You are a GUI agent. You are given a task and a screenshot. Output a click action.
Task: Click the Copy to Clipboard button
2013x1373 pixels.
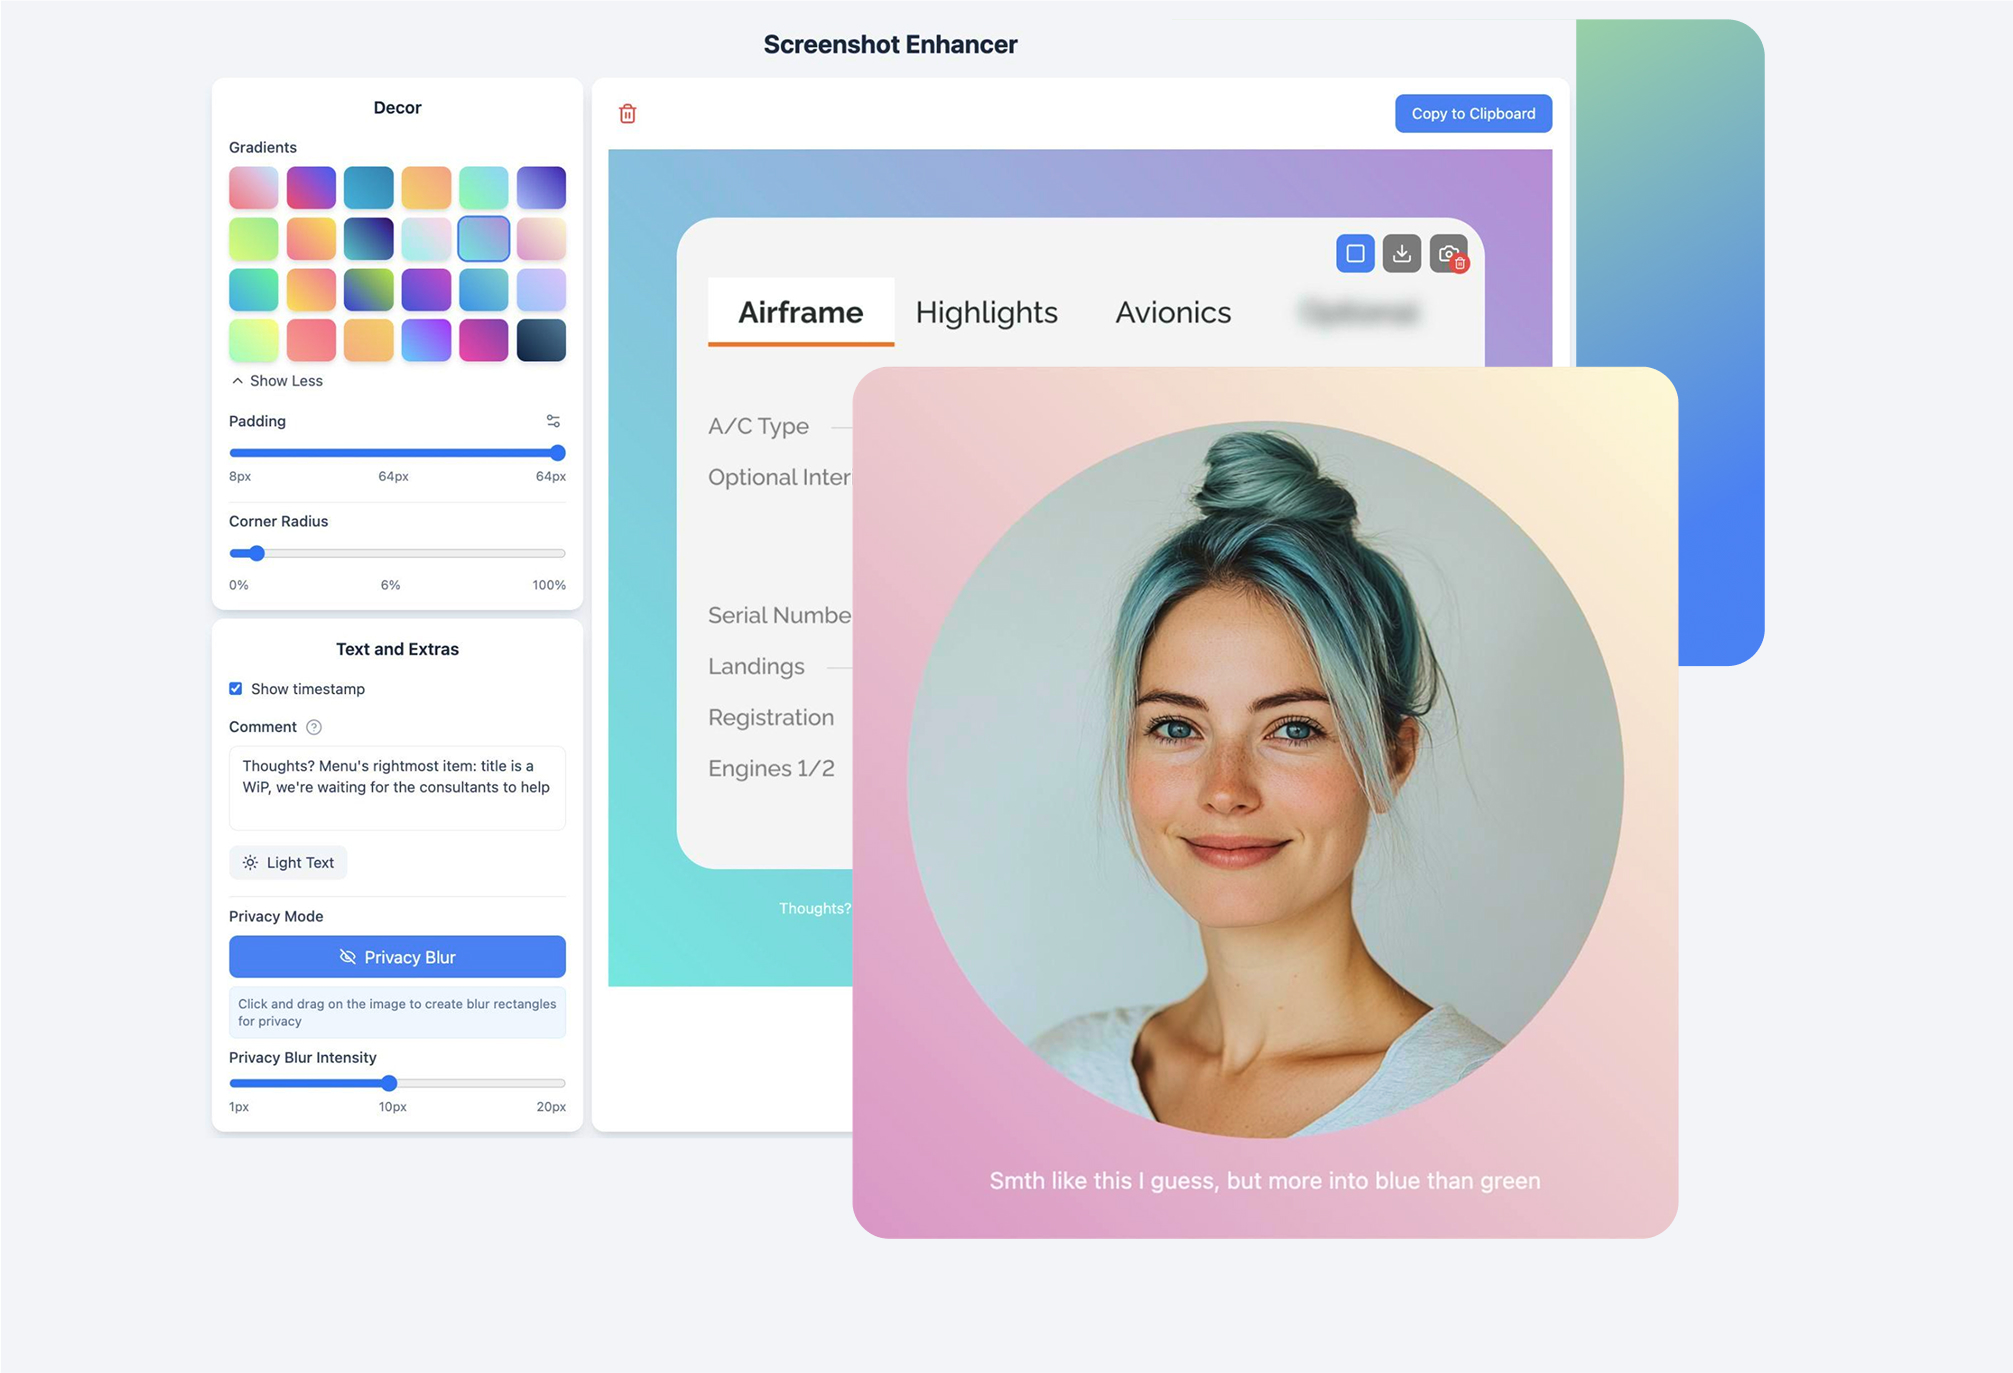1472,114
